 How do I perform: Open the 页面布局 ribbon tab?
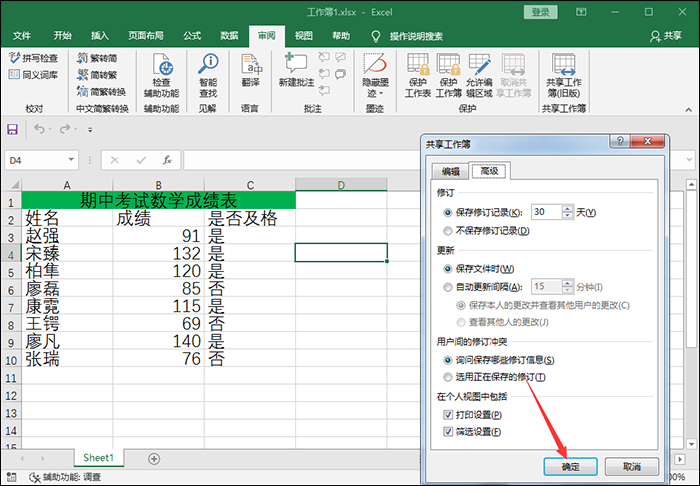pyautogui.click(x=145, y=35)
